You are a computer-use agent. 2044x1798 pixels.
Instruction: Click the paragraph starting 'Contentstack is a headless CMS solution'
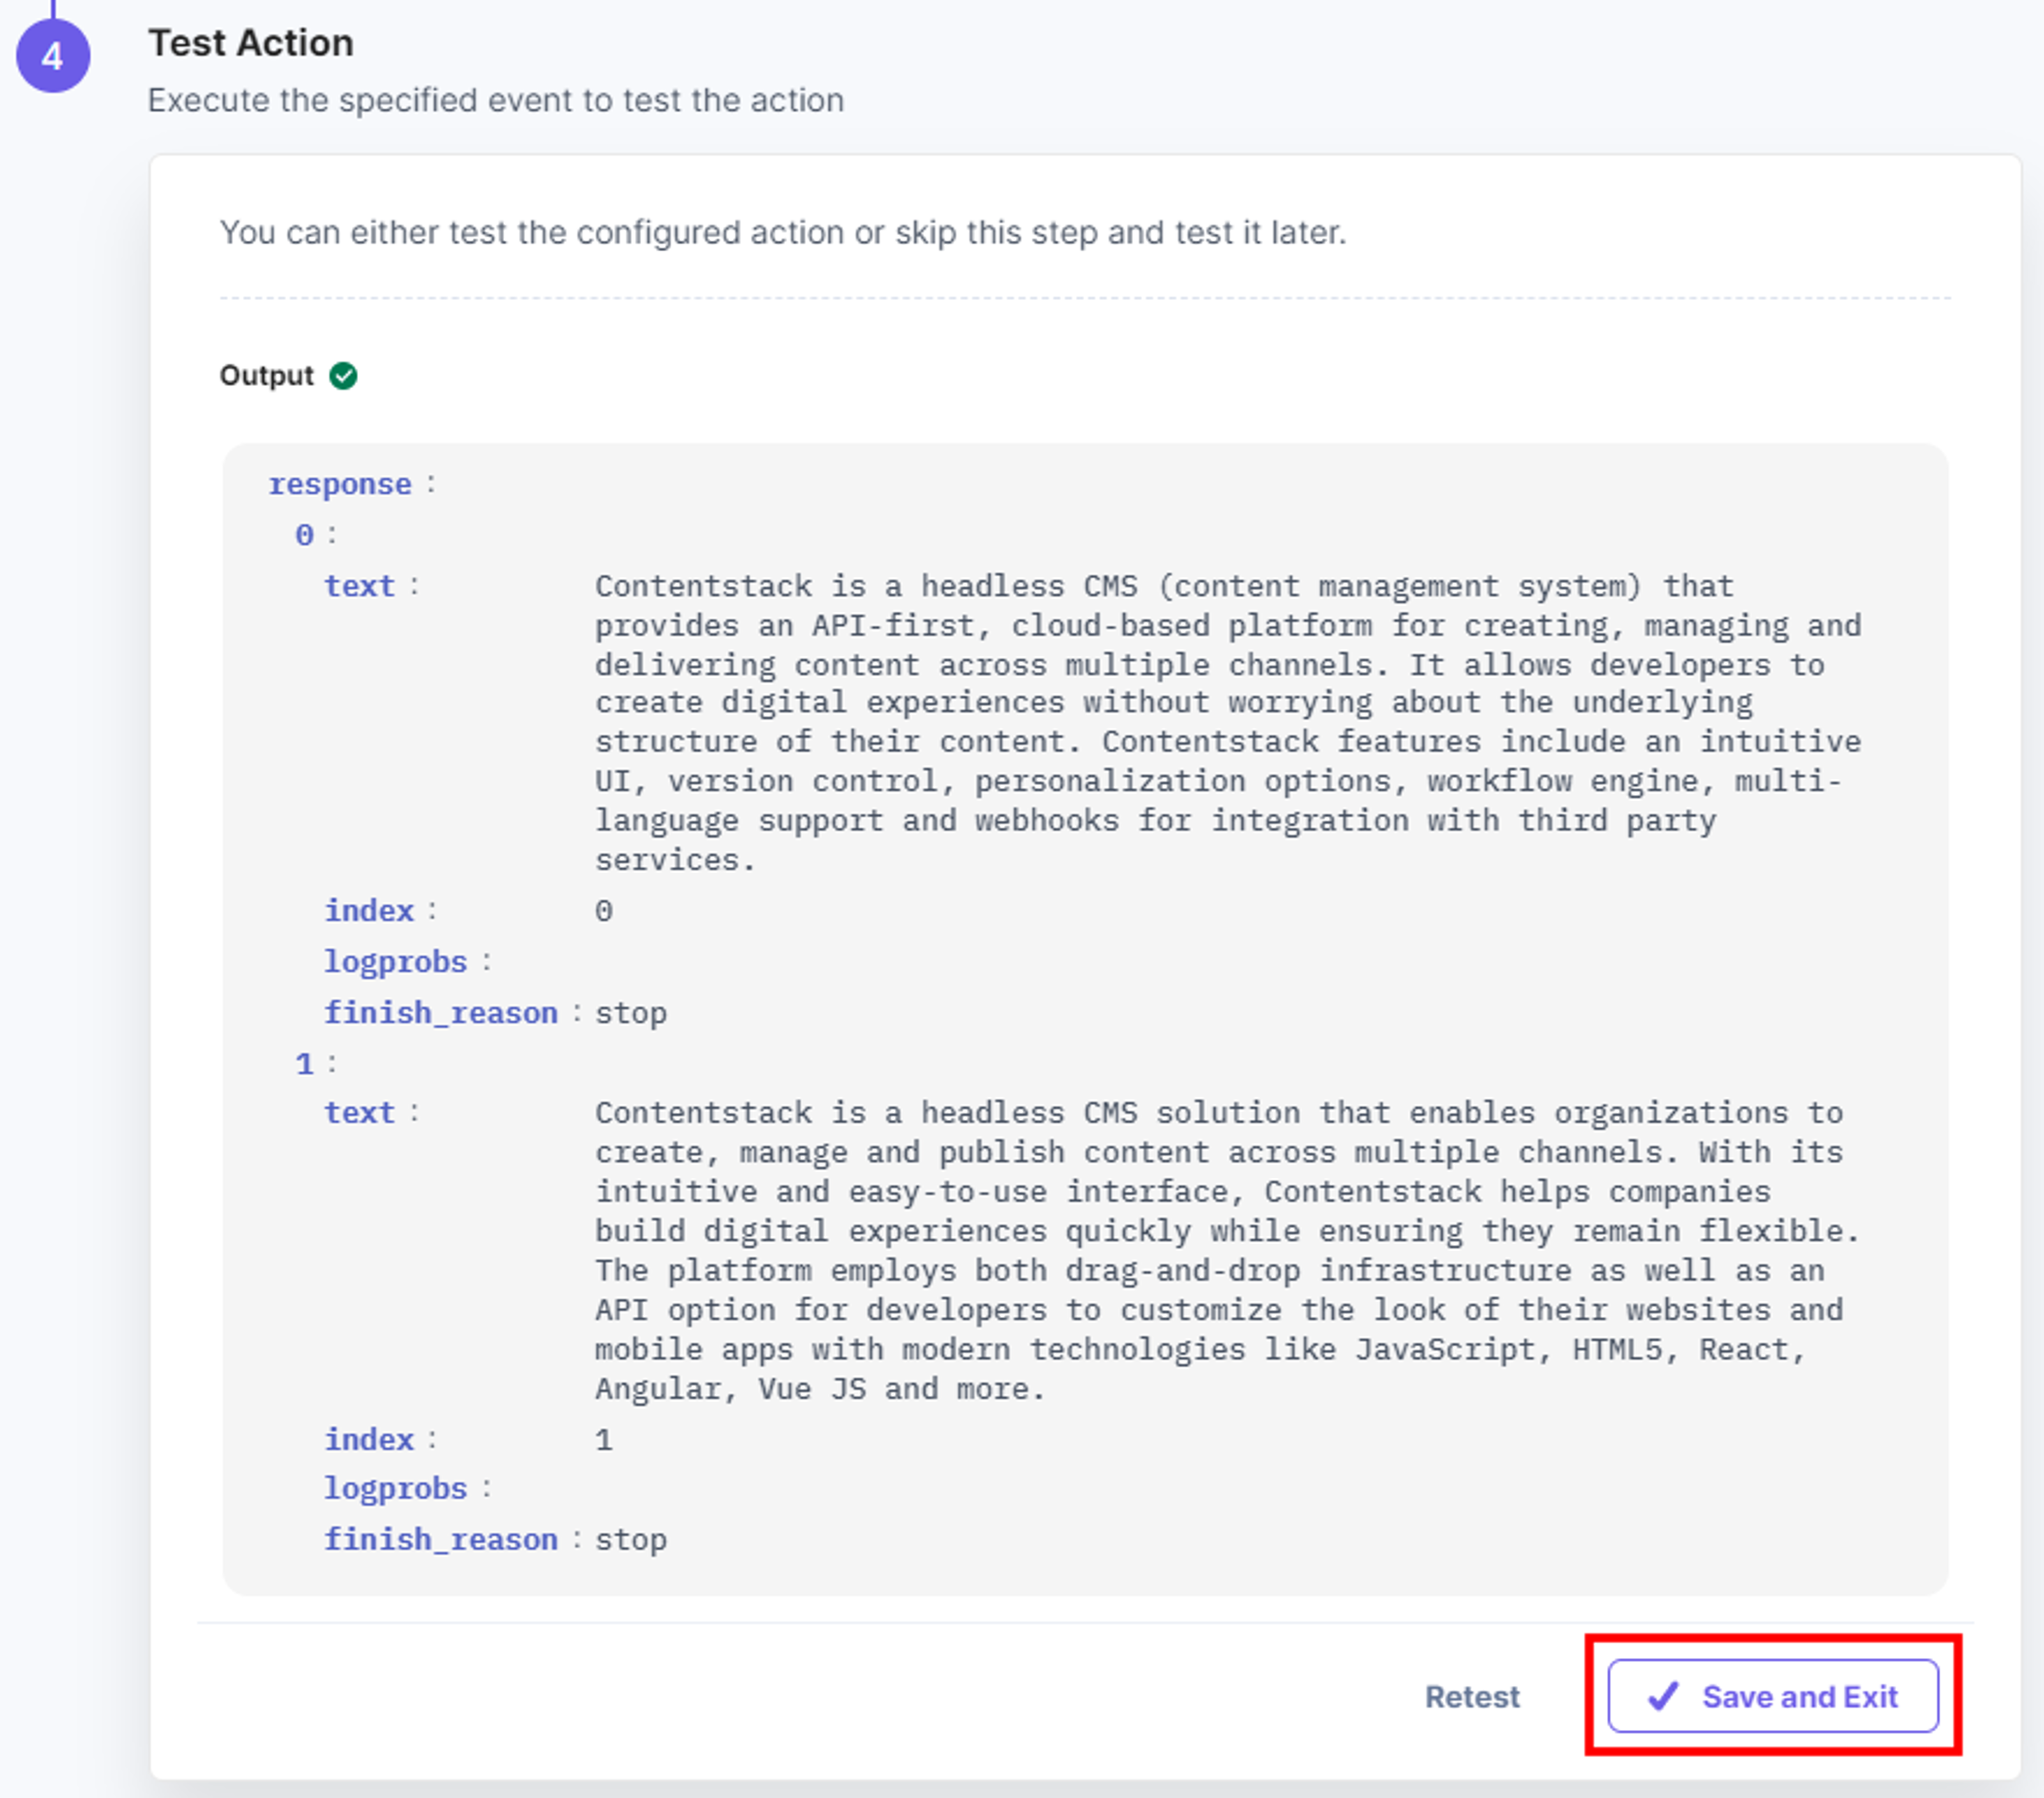[1228, 1251]
